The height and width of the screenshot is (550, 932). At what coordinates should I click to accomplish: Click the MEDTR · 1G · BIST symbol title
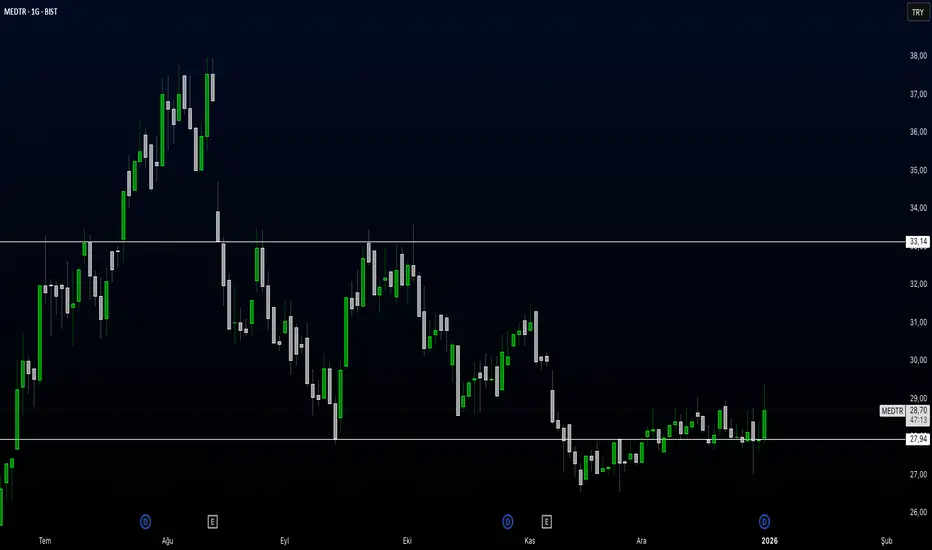(30, 11)
